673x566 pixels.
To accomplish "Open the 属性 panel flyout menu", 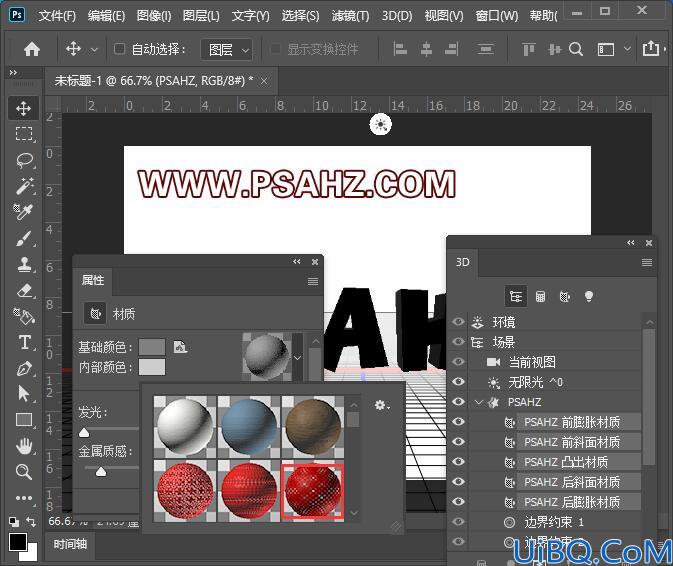I will [313, 281].
